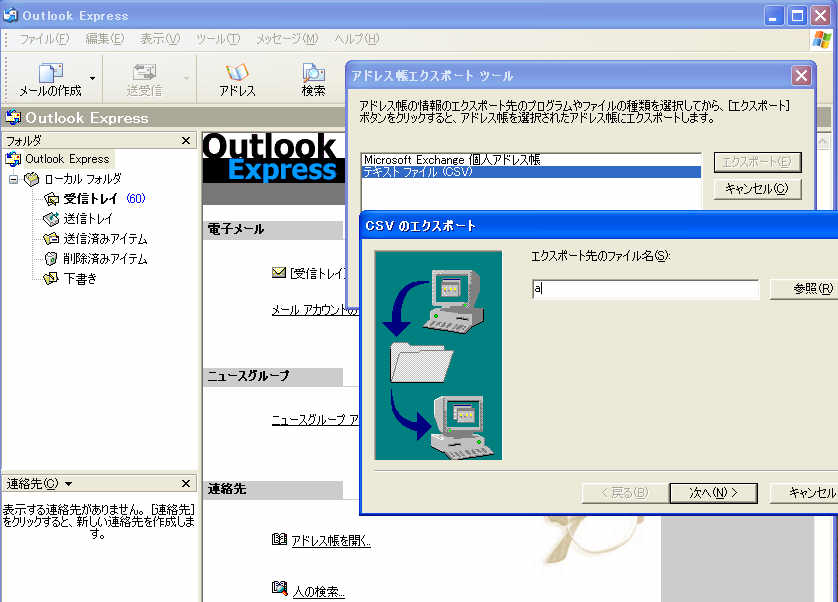Click キャンセル(C) in the address book export tool
The image size is (838, 602).
(x=757, y=189)
